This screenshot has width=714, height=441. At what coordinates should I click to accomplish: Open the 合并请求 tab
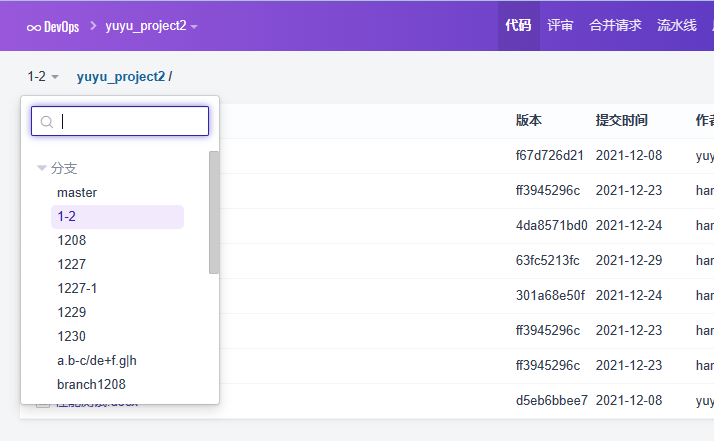click(x=615, y=26)
